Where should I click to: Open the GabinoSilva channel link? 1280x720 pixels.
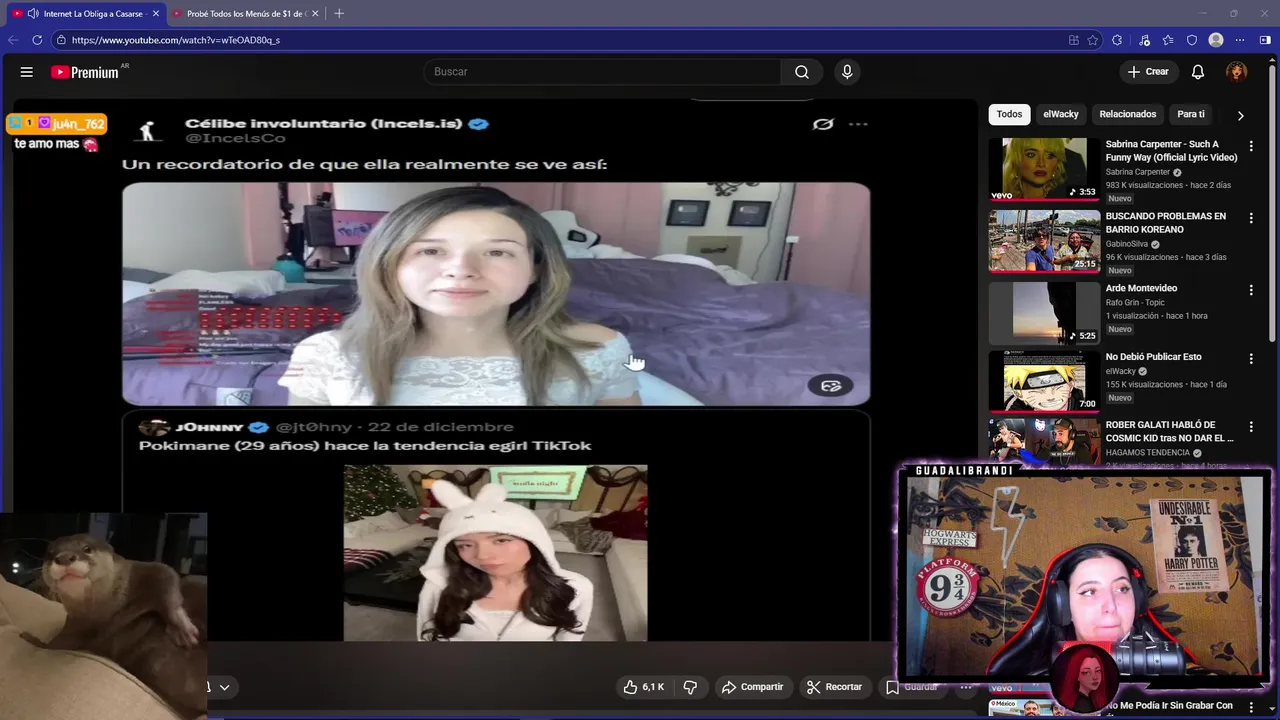1127,244
